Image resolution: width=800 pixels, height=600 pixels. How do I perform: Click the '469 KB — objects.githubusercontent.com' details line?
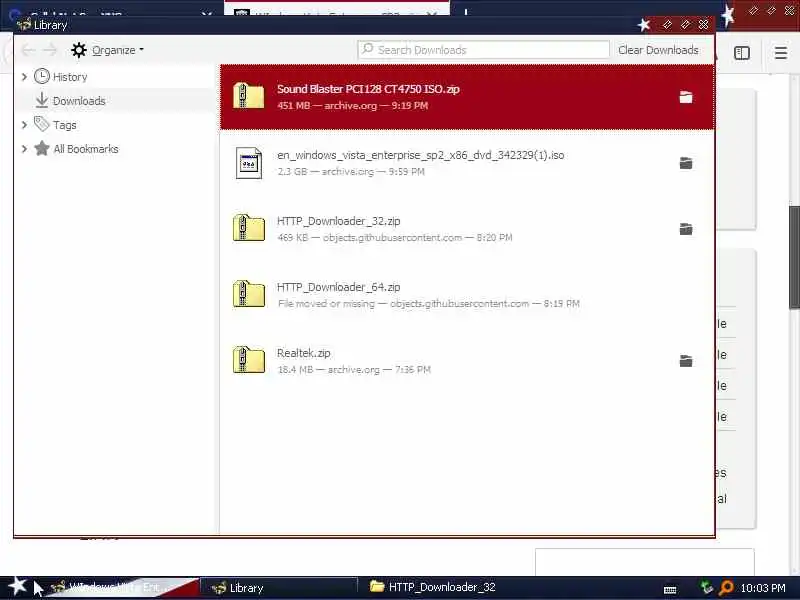point(395,237)
